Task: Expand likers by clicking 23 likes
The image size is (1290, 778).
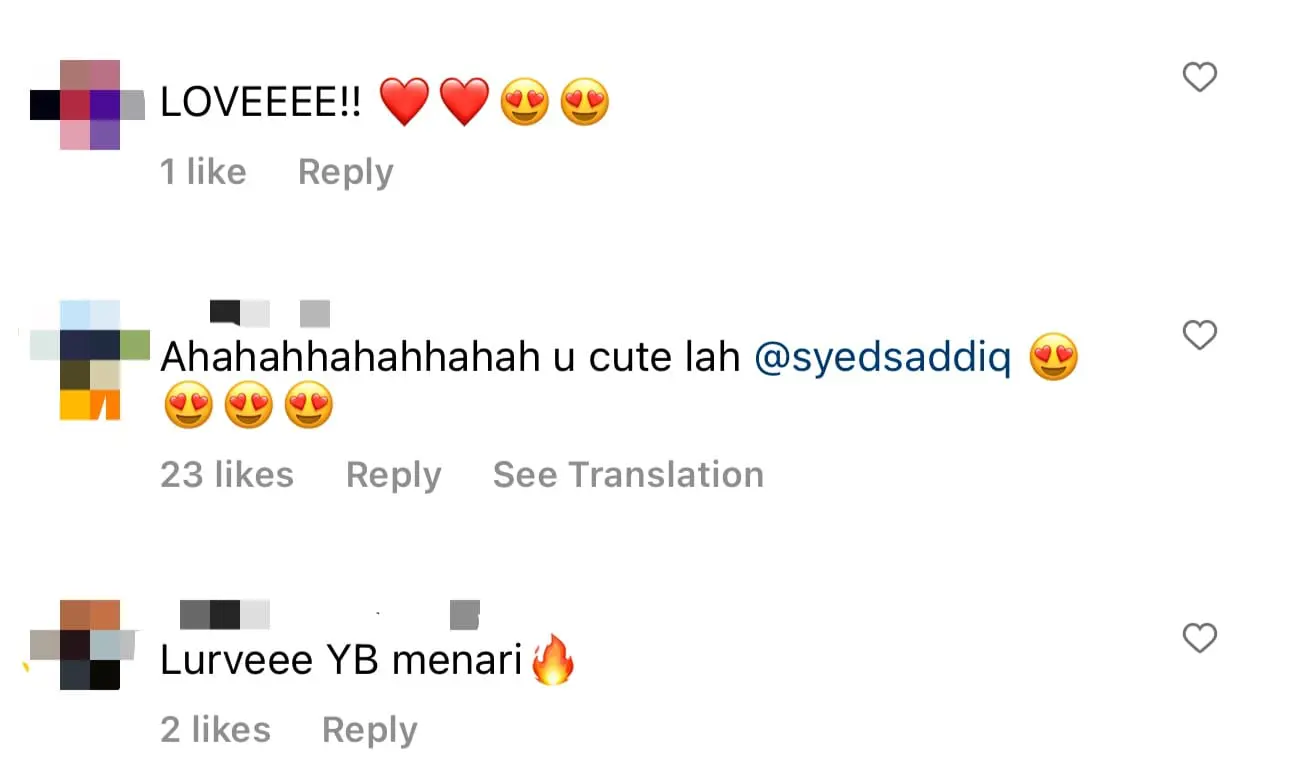Action: point(227,475)
